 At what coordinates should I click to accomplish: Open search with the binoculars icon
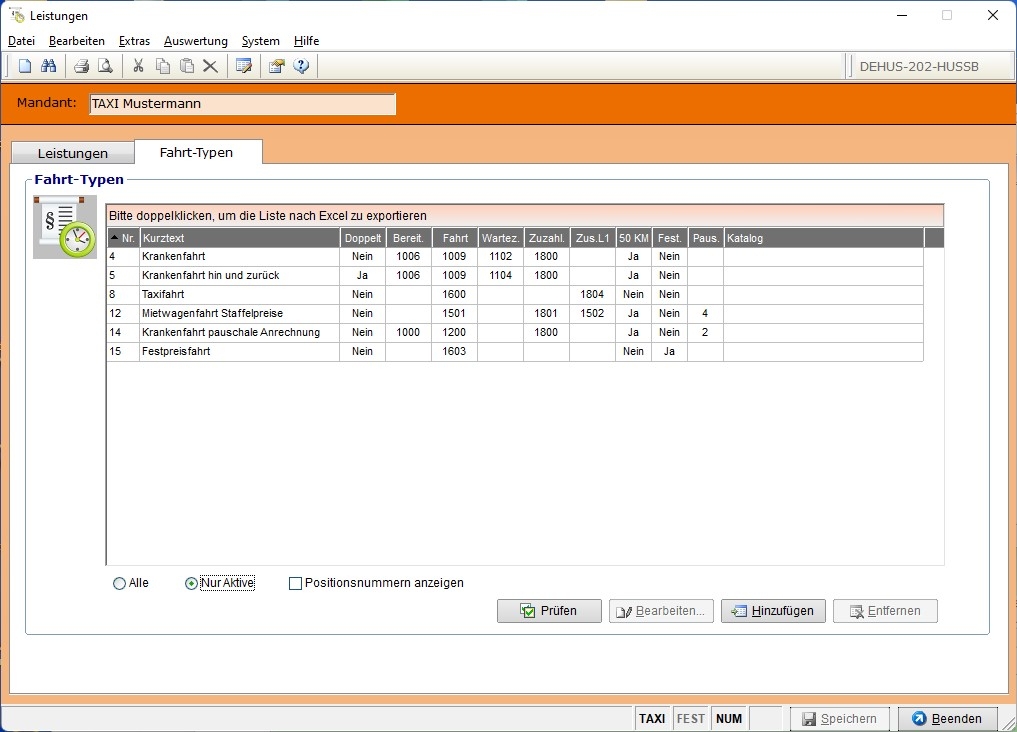tap(49, 66)
